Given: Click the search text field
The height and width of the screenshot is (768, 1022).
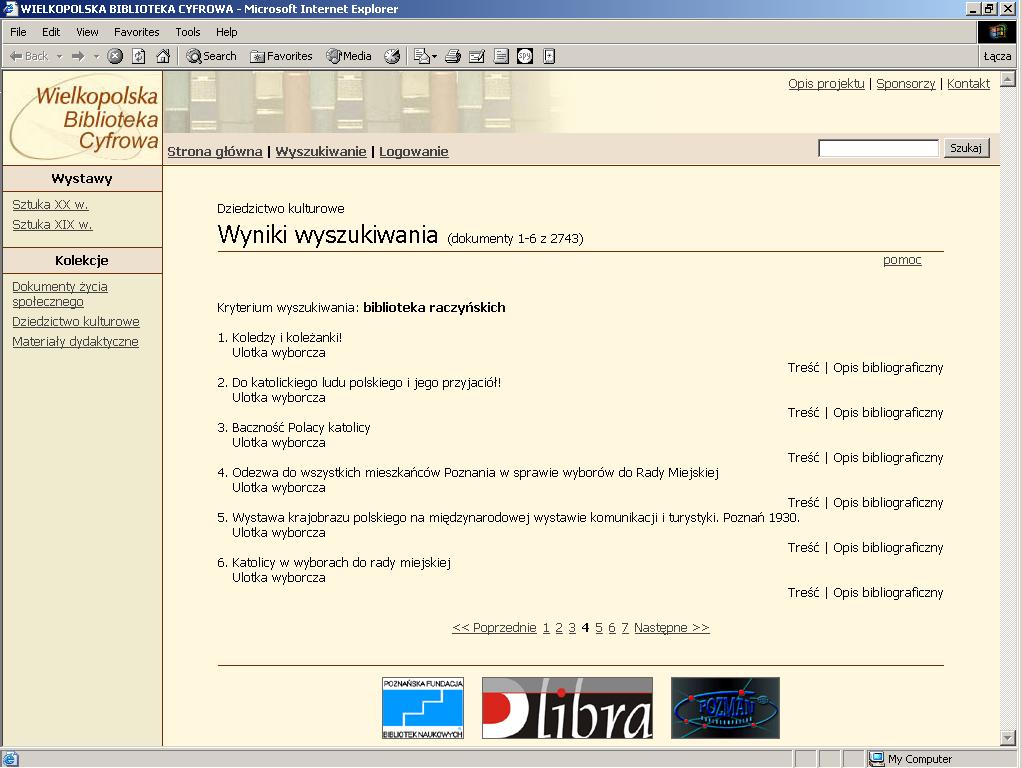Looking at the screenshot, I should pos(878,148).
